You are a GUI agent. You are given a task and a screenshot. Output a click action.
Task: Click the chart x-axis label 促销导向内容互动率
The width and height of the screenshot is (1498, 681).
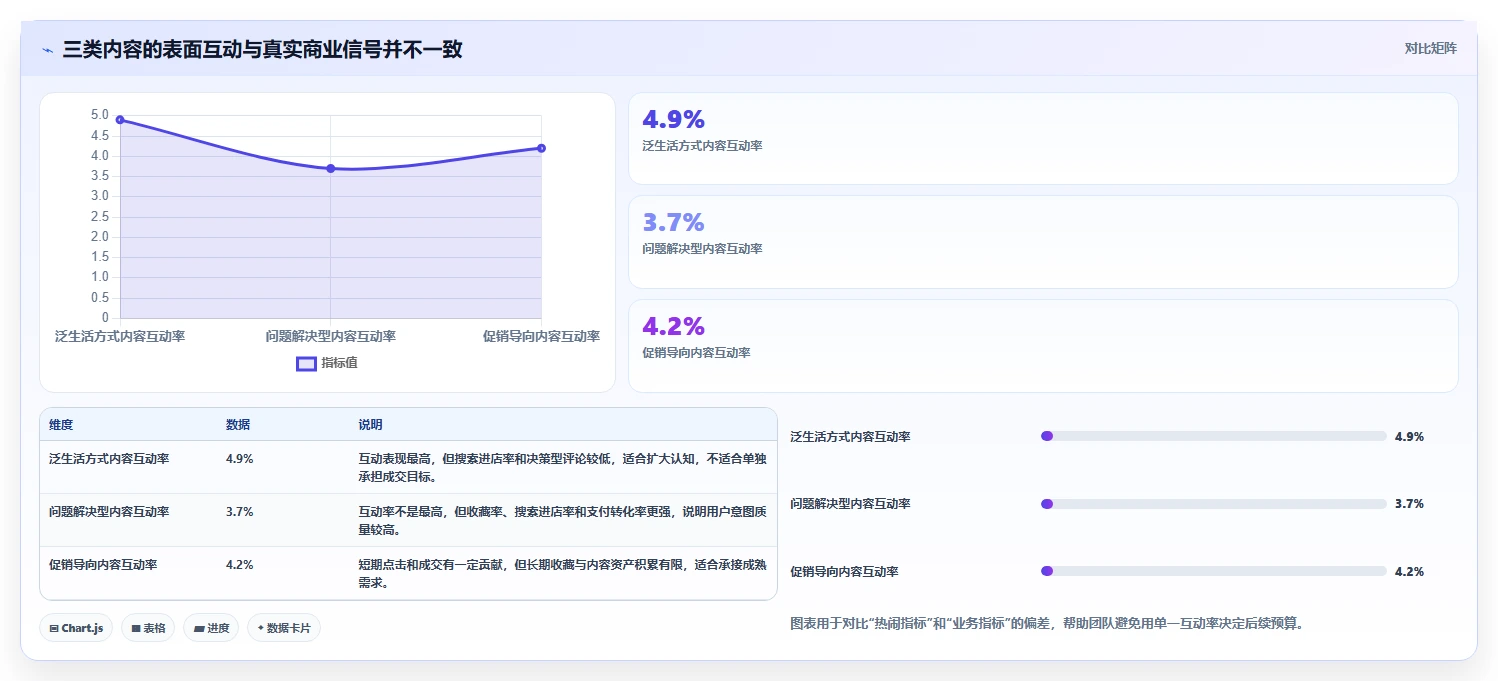click(541, 336)
